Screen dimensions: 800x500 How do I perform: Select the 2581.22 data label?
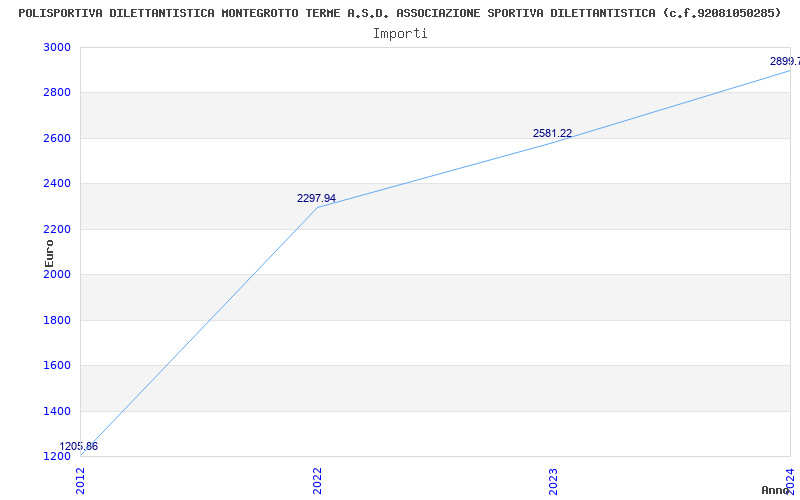pyautogui.click(x=553, y=133)
